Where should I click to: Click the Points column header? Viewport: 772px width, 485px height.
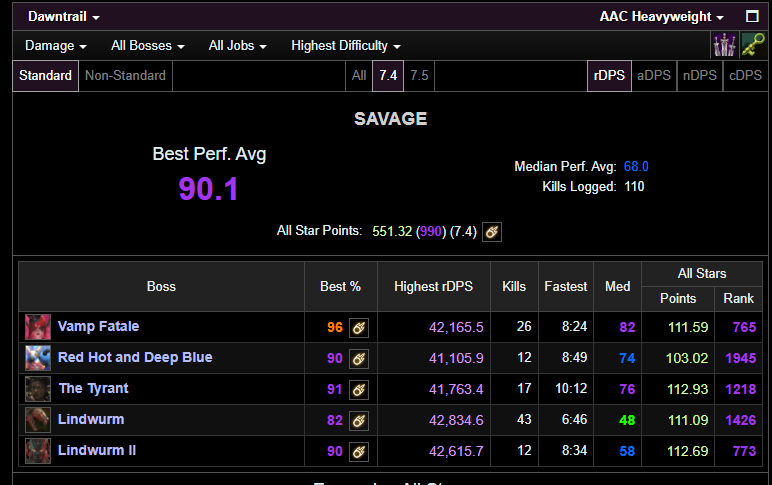[x=678, y=298]
